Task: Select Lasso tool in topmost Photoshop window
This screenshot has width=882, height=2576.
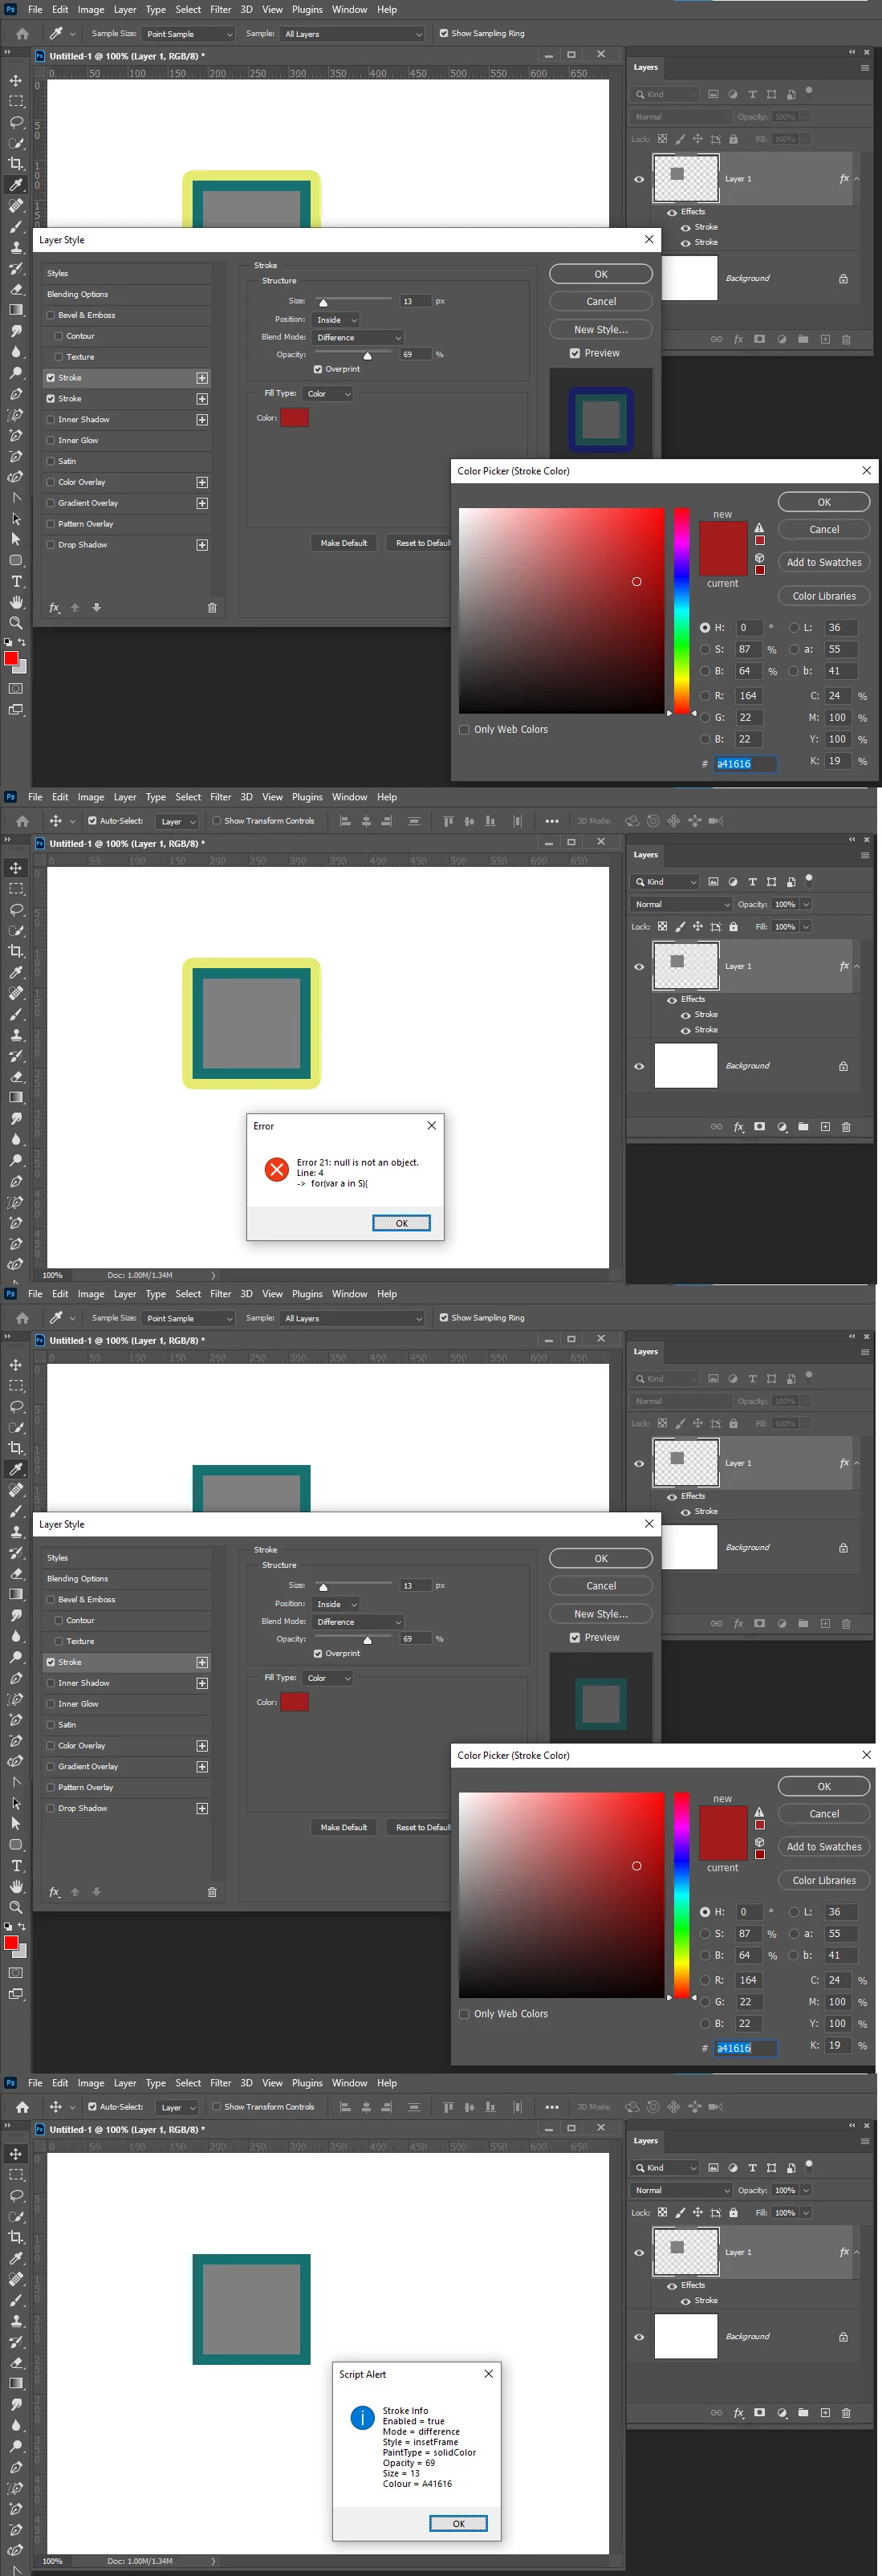Action: click(16, 122)
